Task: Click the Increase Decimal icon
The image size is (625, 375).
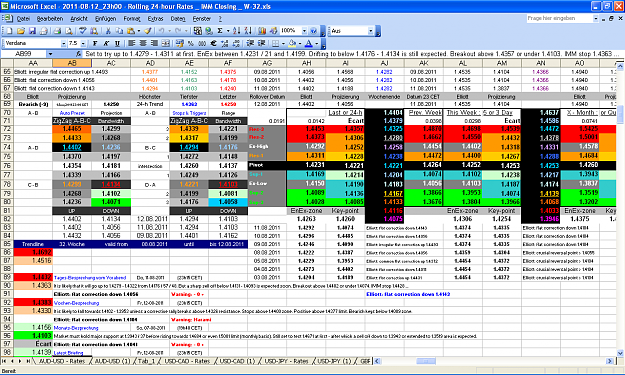Action: click(225, 43)
